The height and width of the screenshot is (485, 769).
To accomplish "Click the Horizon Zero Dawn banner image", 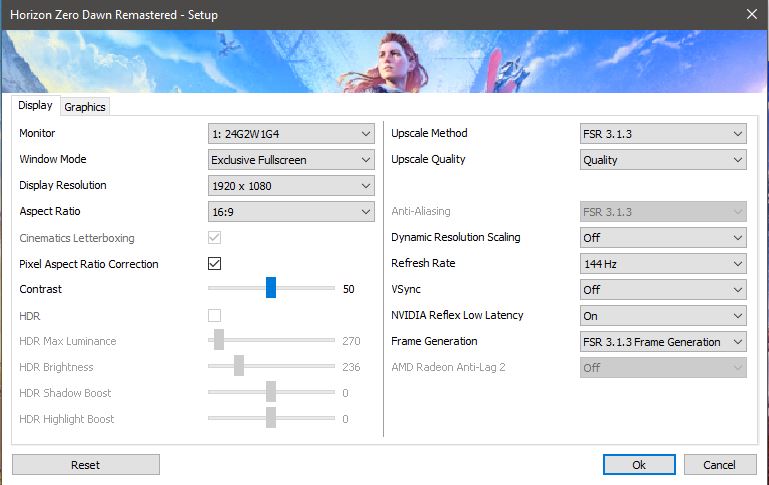I will [384, 61].
